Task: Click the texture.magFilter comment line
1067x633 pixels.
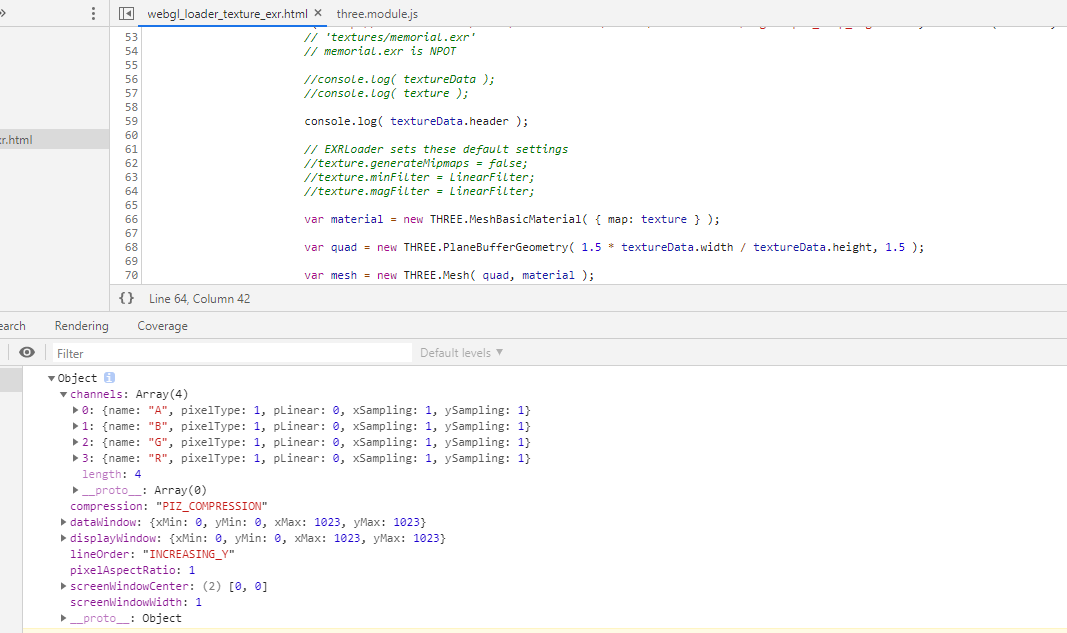Action: 419,191
